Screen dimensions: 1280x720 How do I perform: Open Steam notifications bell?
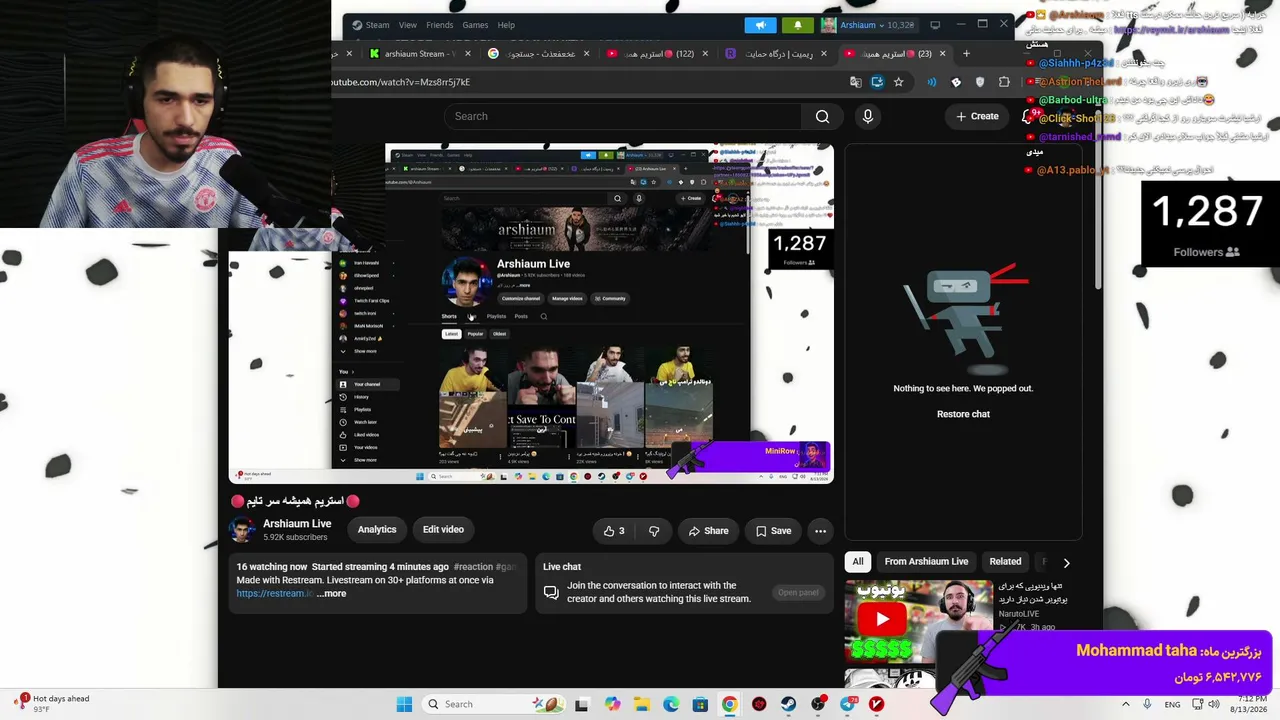(x=797, y=25)
